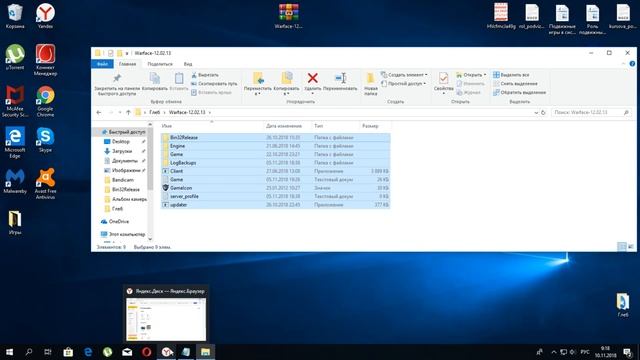
Task: Open Downloads (Загрузки) in the sidebar
Action: (122, 151)
